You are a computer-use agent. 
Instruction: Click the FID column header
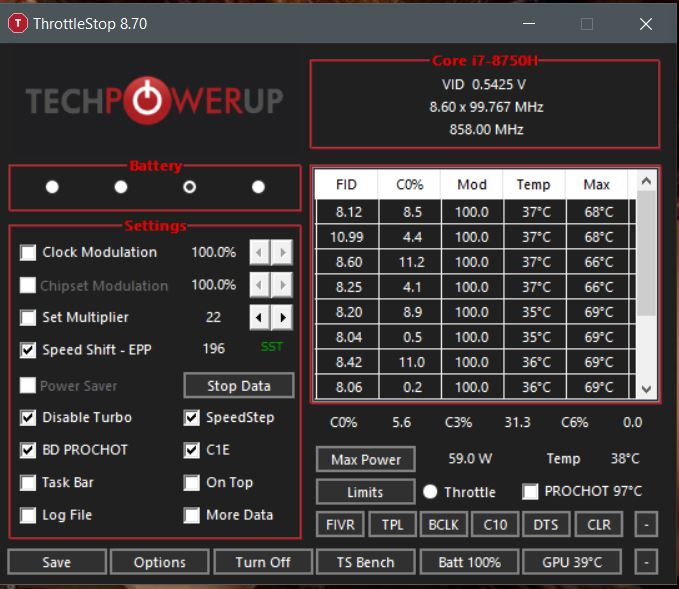point(346,184)
